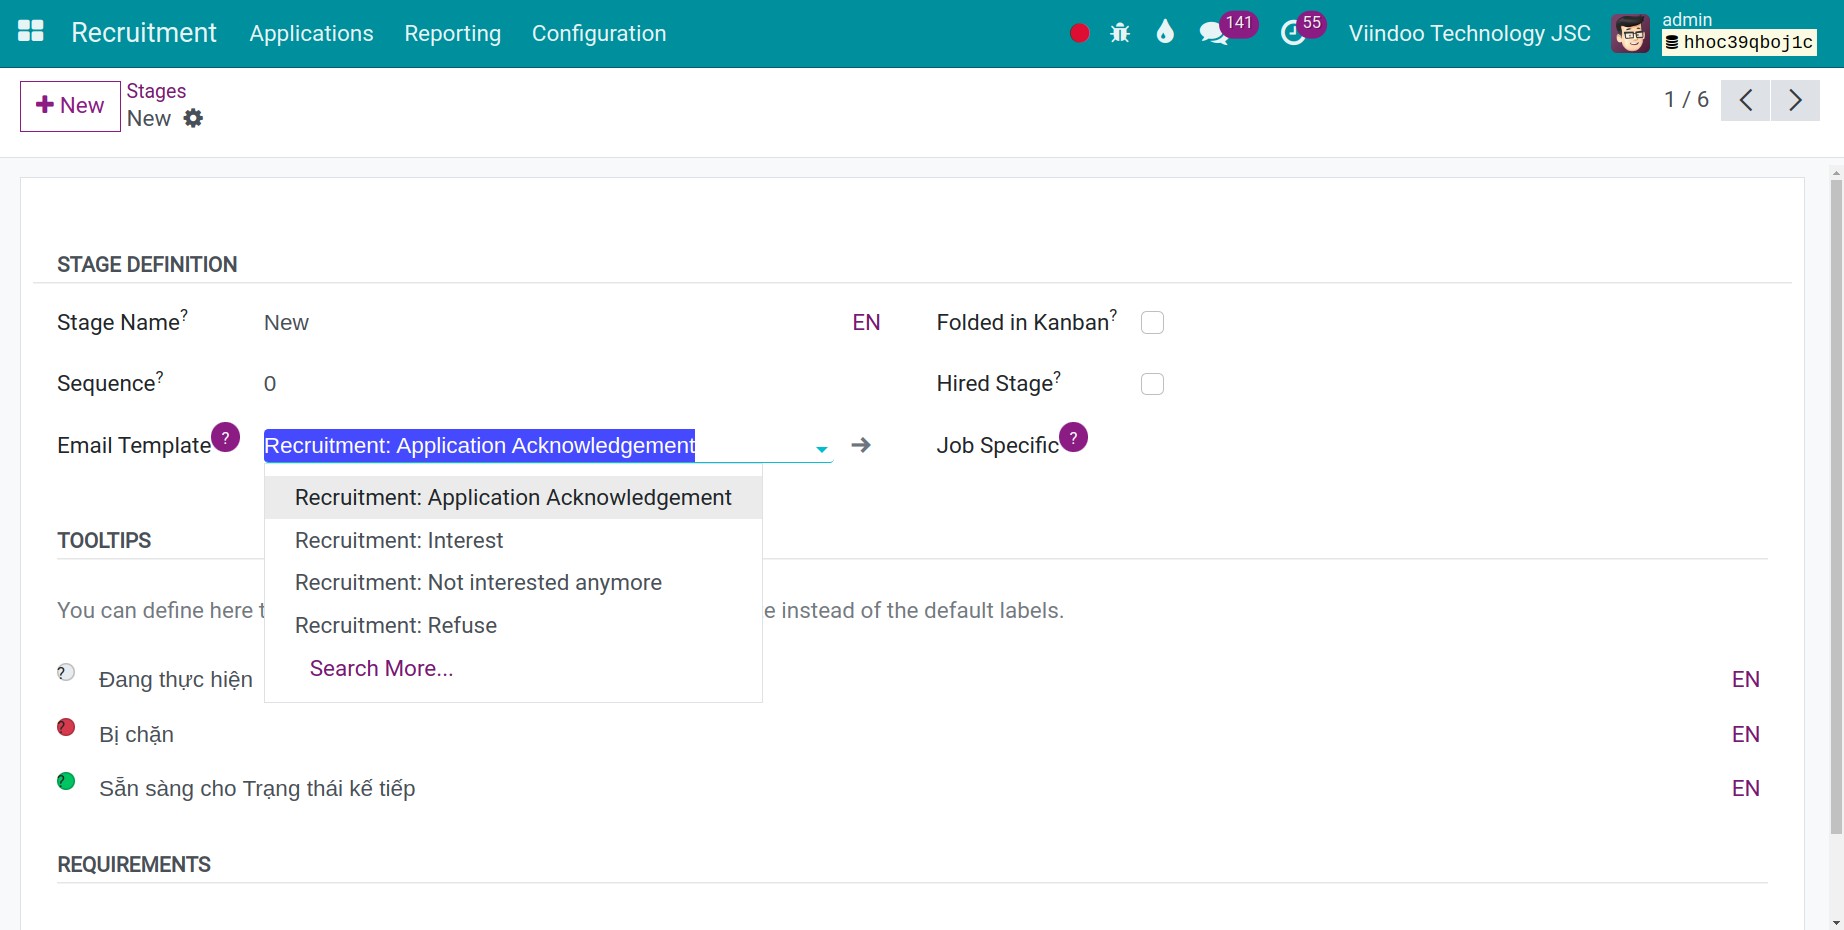Click the Email Template help question mark
The height and width of the screenshot is (930, 1844).
(x=226, y=437)
